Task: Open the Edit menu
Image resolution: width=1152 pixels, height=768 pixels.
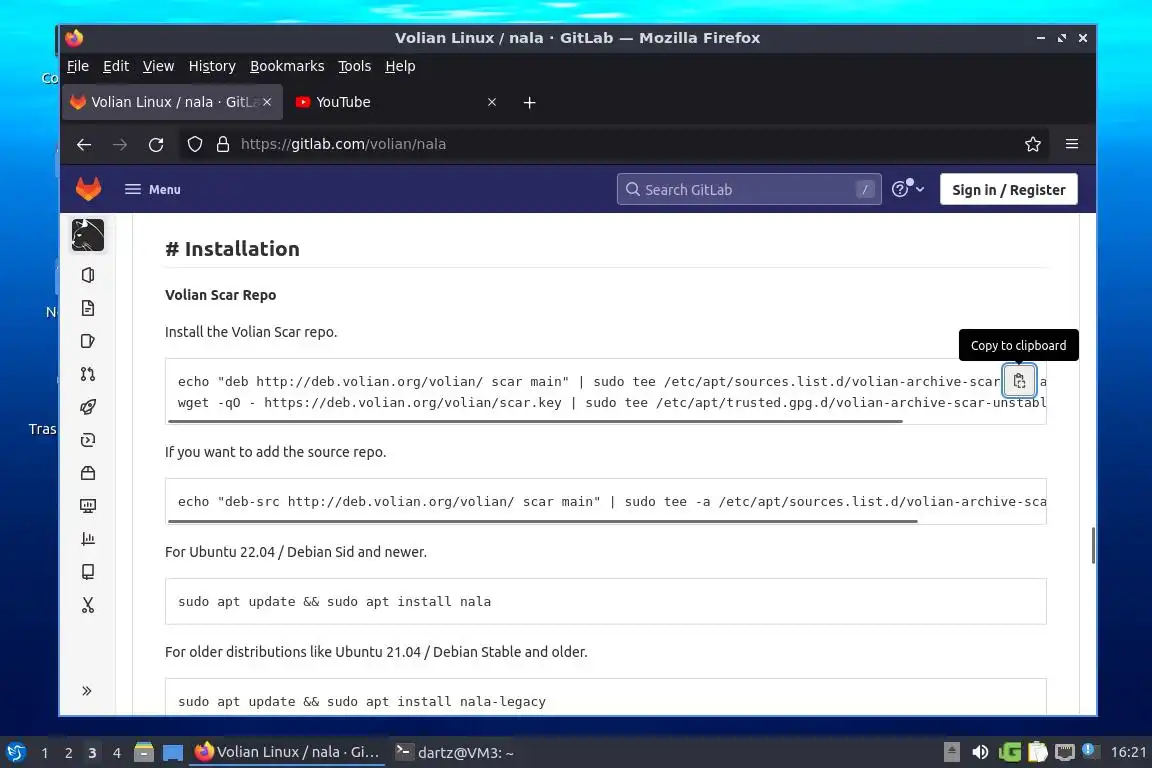Action: pos(116,66)
